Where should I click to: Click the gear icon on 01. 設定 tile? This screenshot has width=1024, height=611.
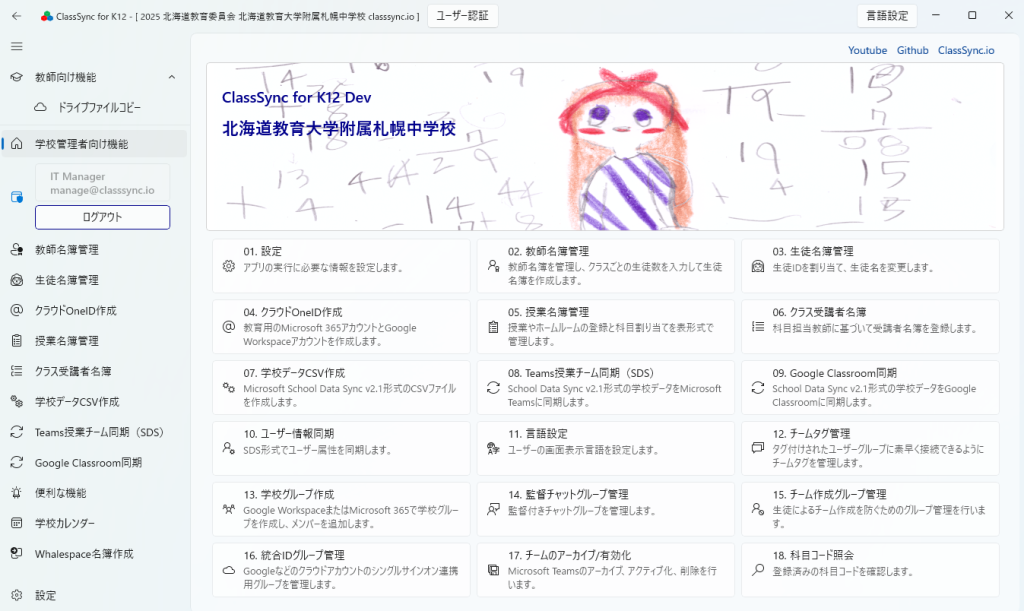click(228, 267)
